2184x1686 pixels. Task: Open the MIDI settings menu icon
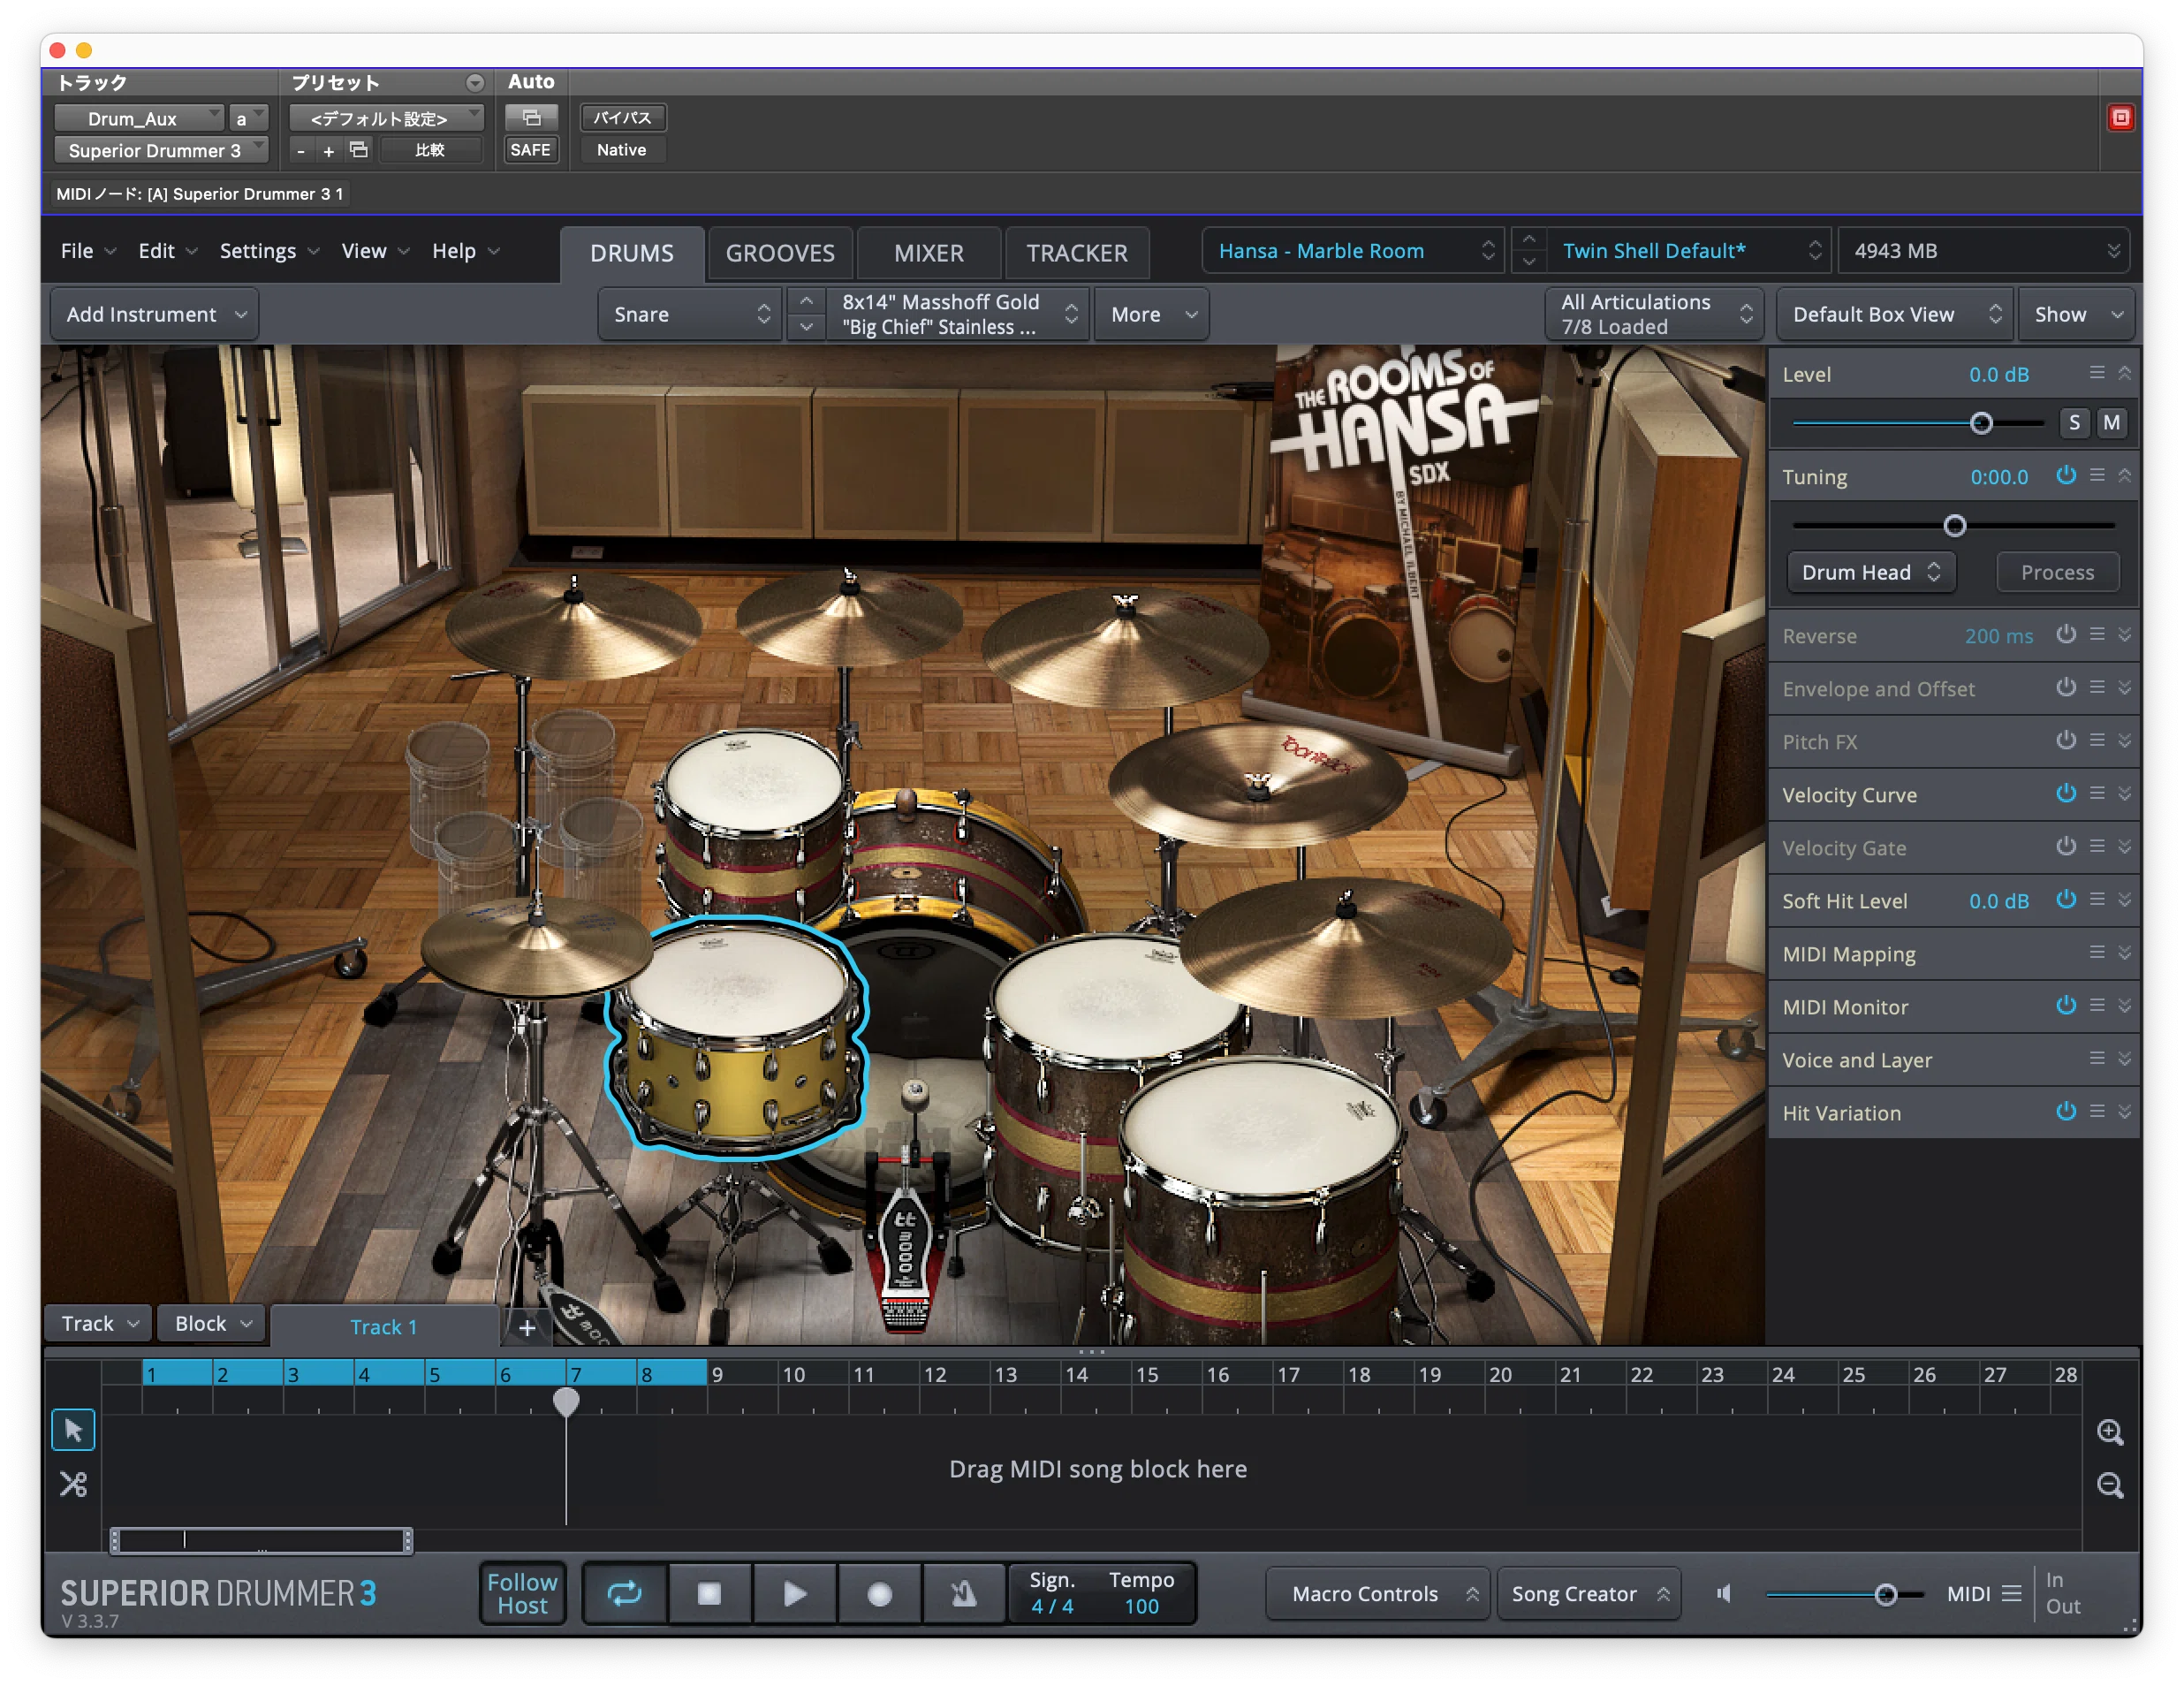point(2012,1593)
